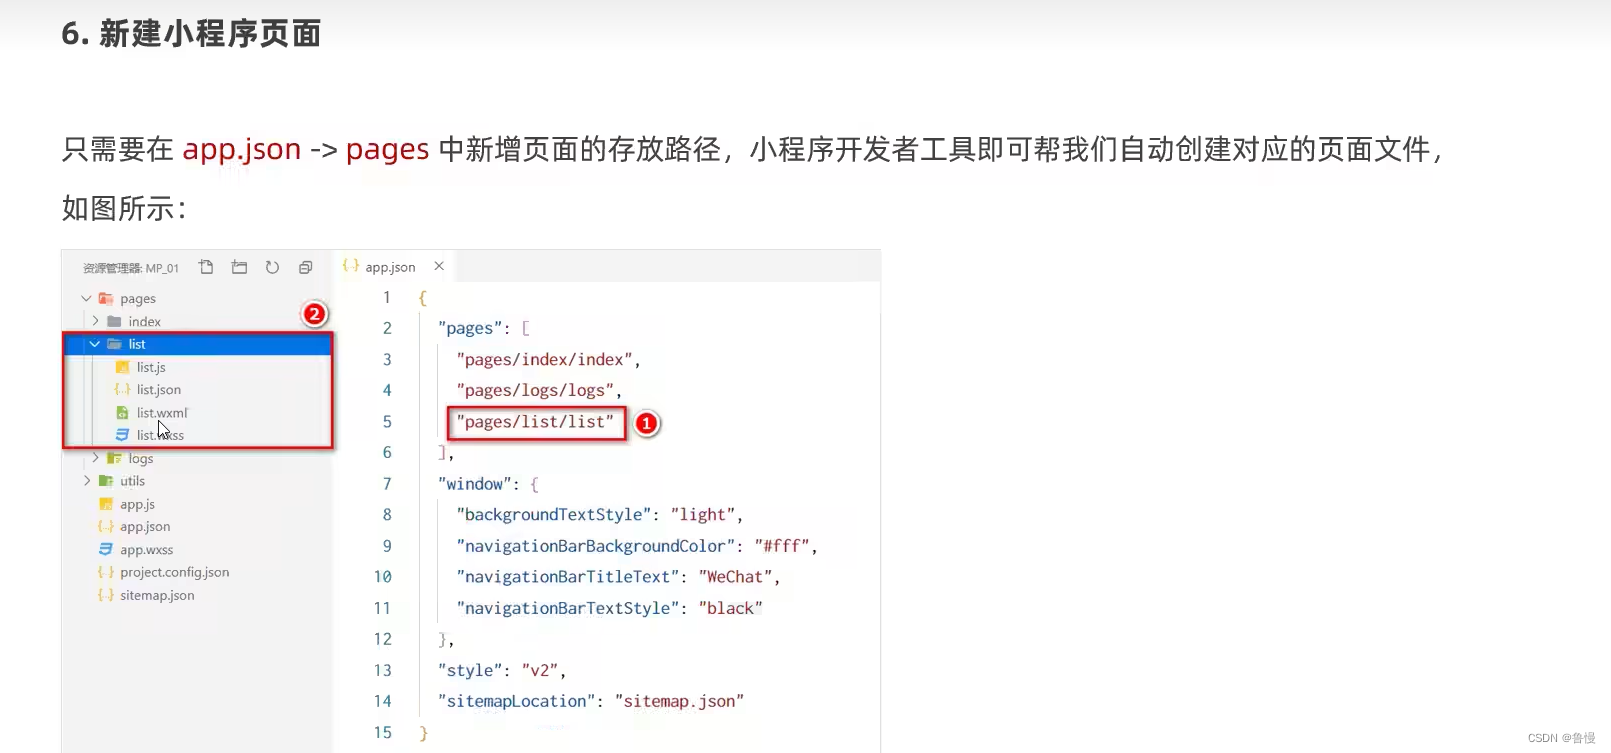Click the pages folder icon in tree
1611x753 pixels.
(x=106, y=298)
